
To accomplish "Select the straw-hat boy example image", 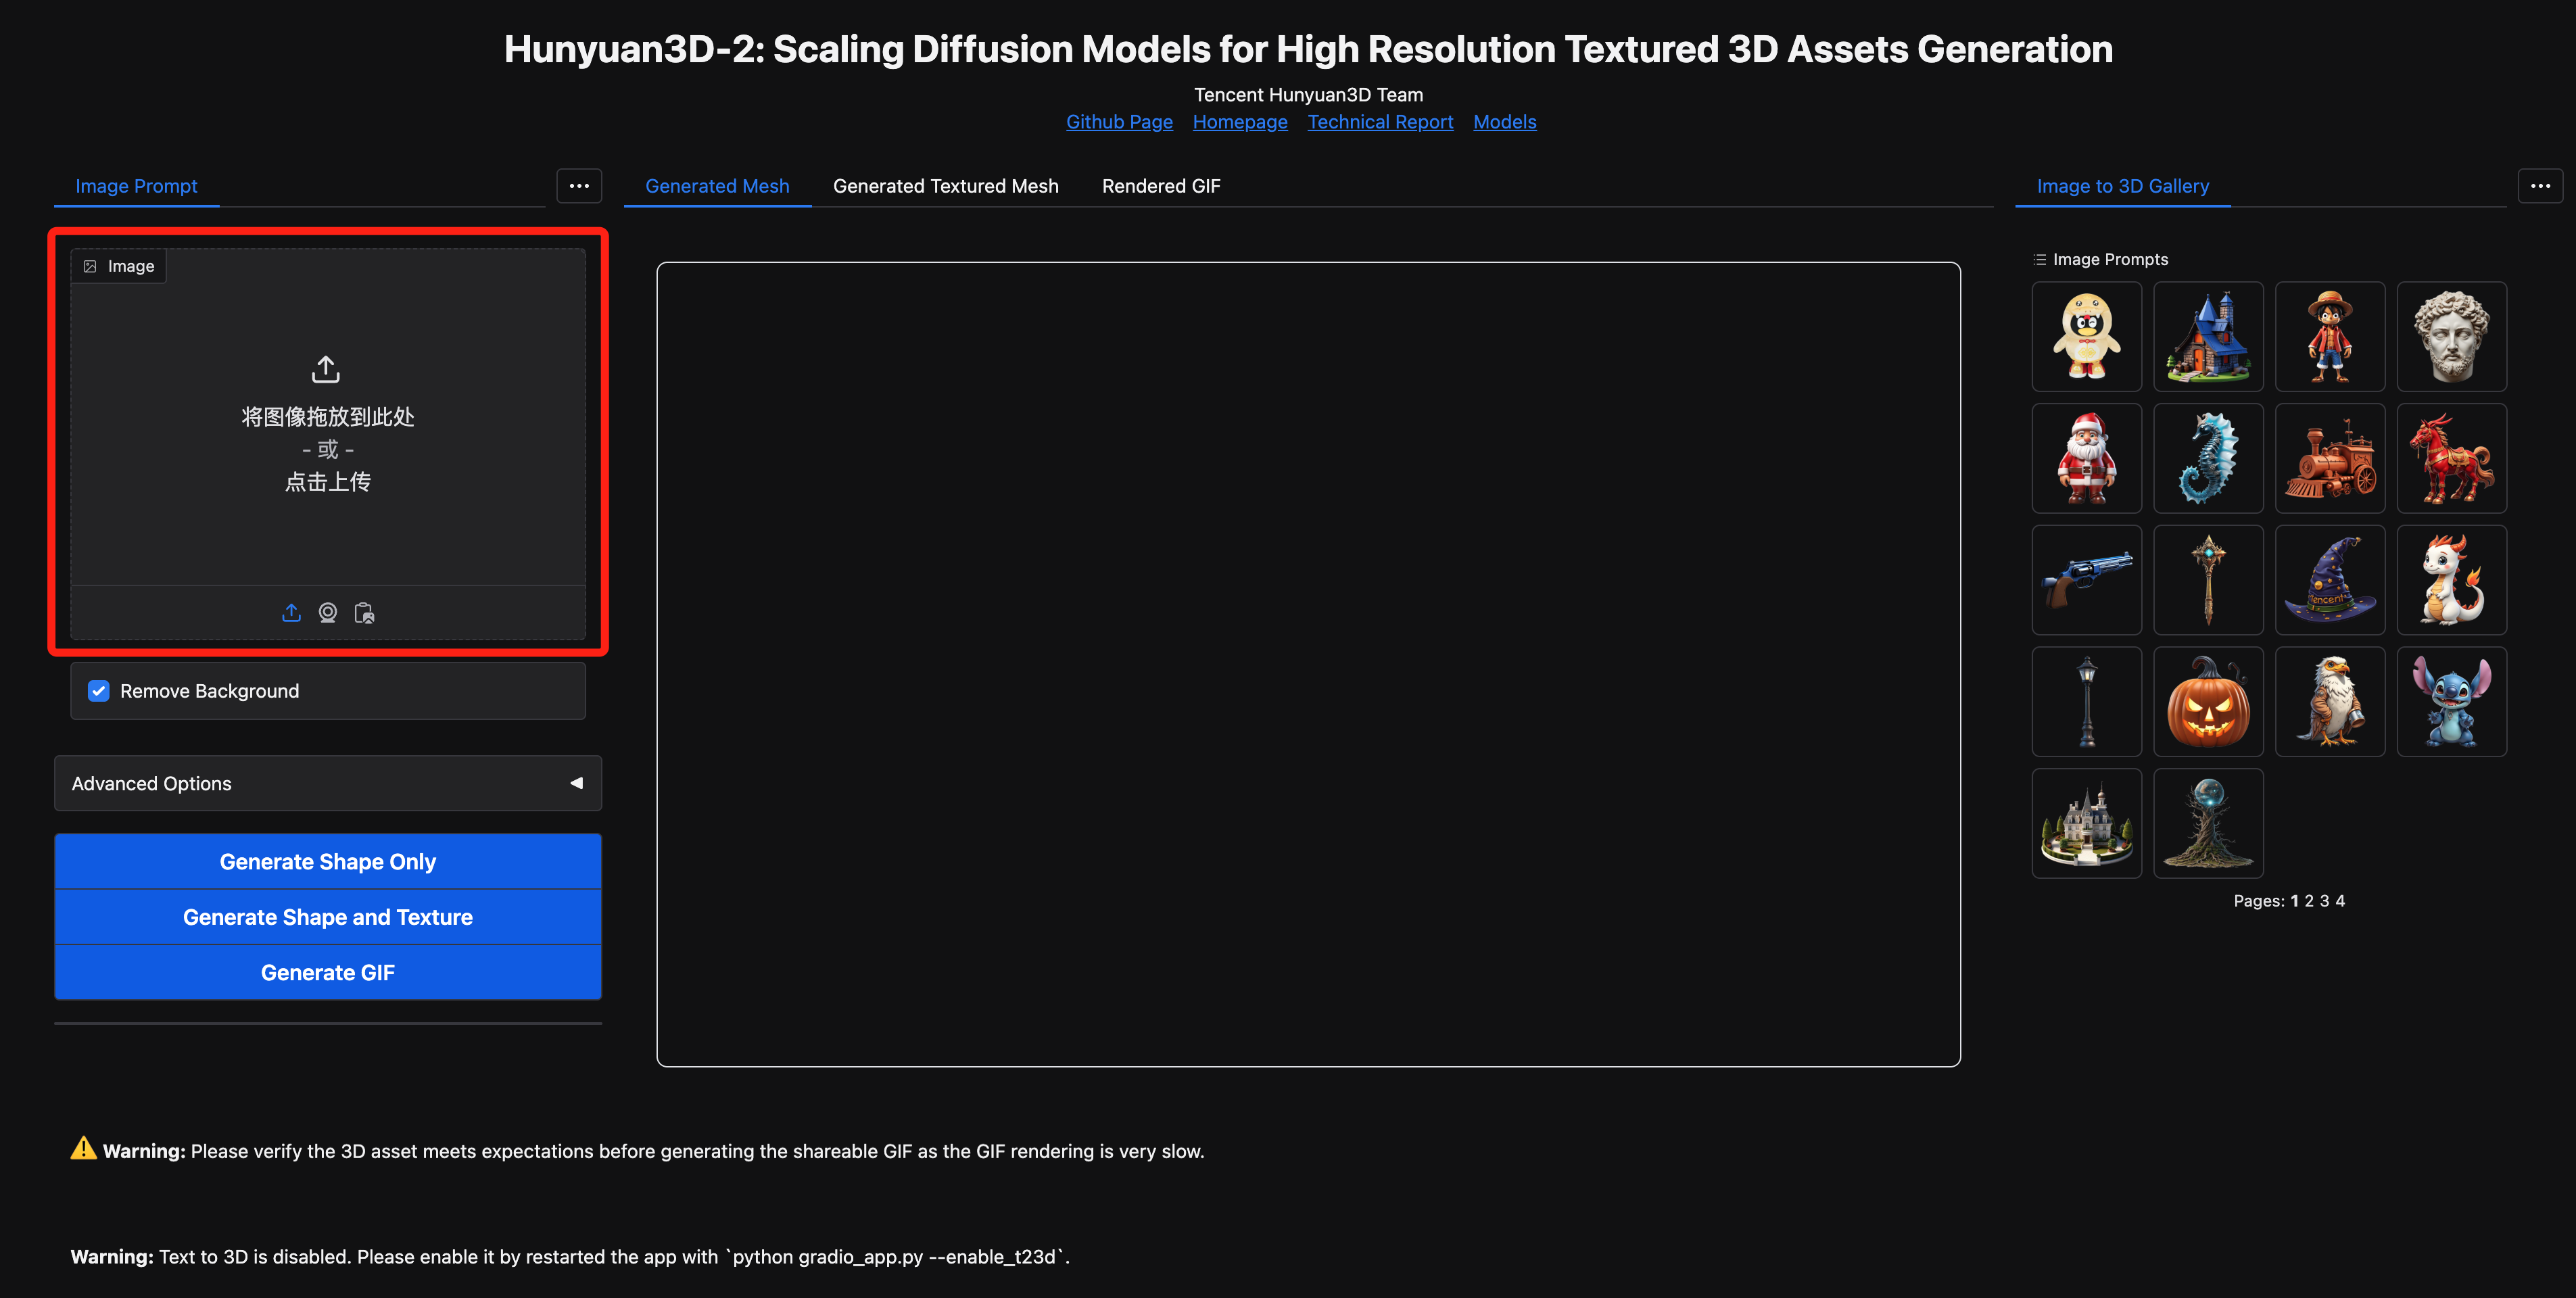I will pyautogui.click(x=2330, y=336).
